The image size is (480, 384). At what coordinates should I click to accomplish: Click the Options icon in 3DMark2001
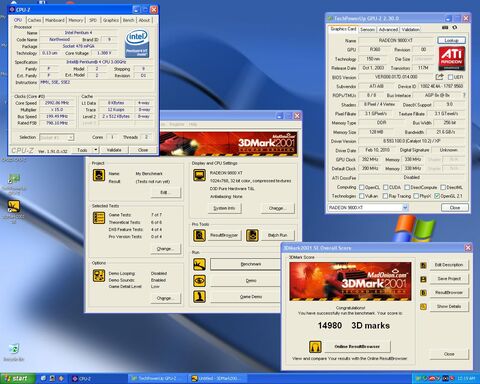pos(99,276)
